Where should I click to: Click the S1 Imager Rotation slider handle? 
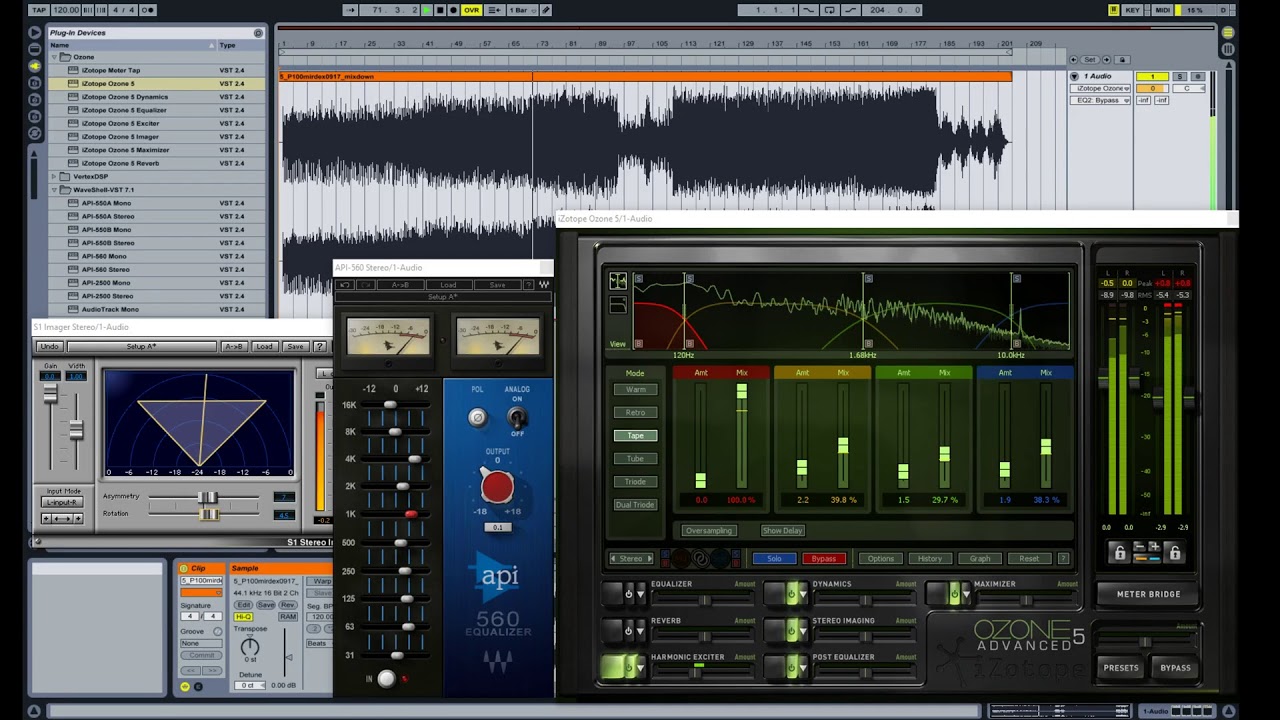coord(209,514)
